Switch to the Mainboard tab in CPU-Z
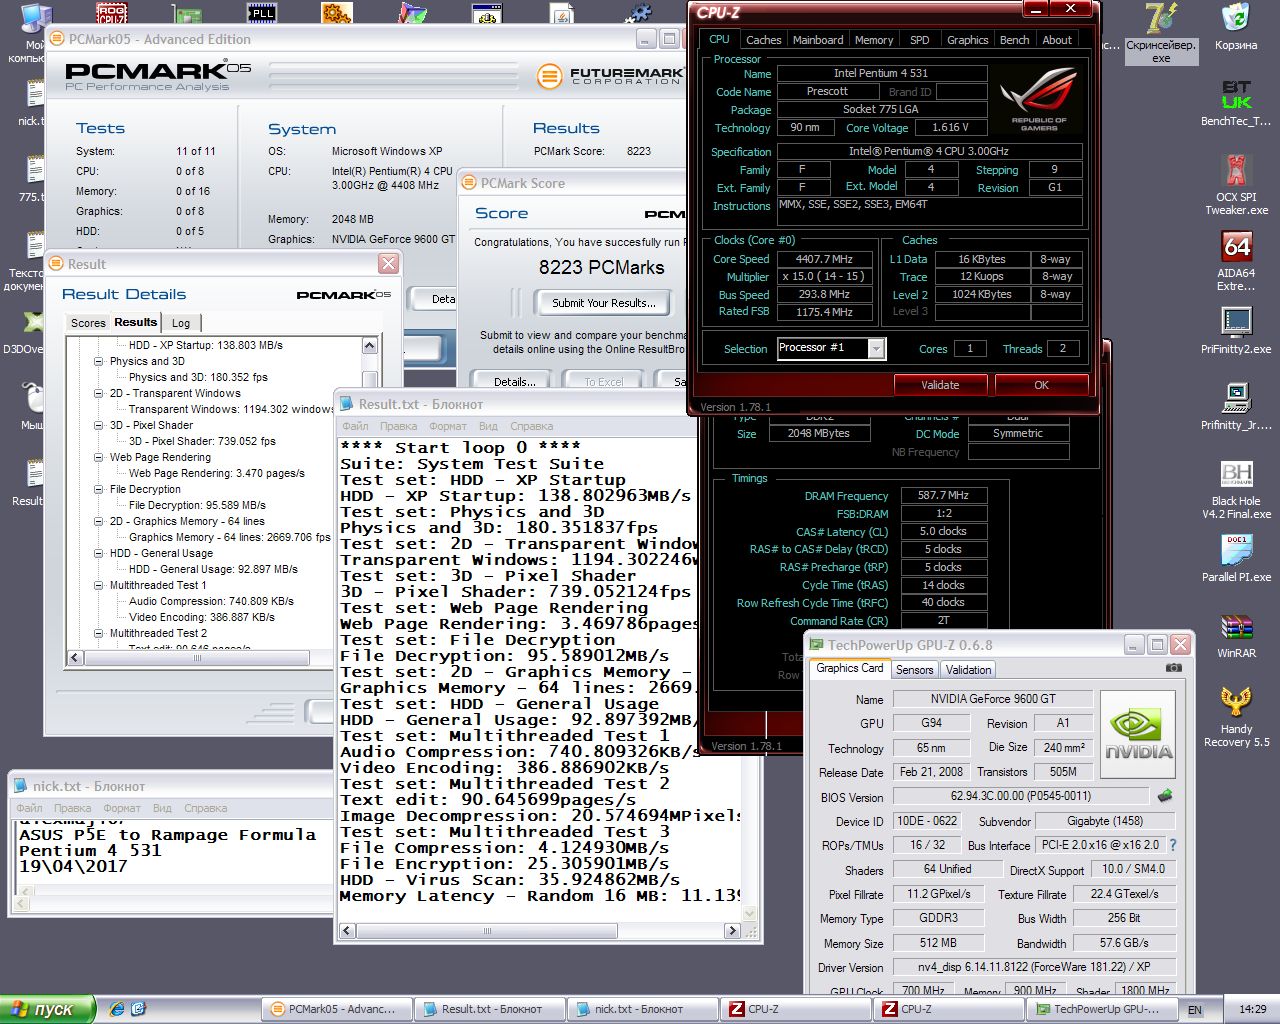Screen dimensions: 1280x1024 point(818,40)
